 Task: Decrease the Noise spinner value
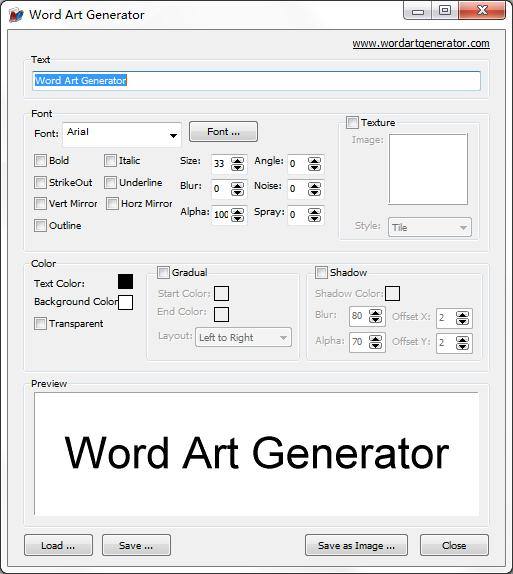point(314,193)
